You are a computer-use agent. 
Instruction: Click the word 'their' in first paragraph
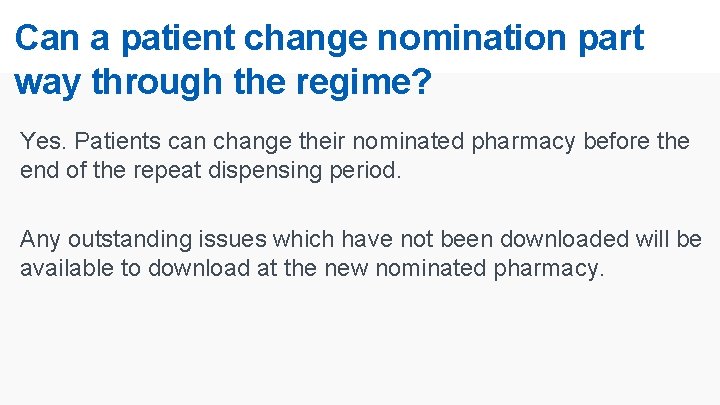coord(322,141)
